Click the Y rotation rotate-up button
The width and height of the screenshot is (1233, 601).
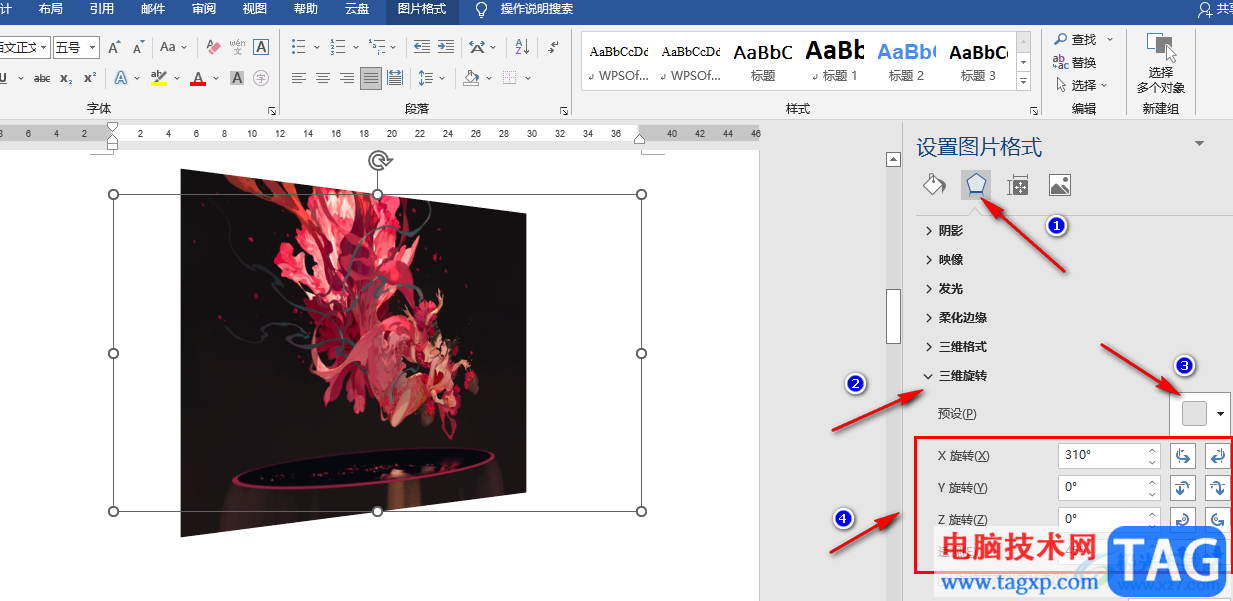point(1184,488)
